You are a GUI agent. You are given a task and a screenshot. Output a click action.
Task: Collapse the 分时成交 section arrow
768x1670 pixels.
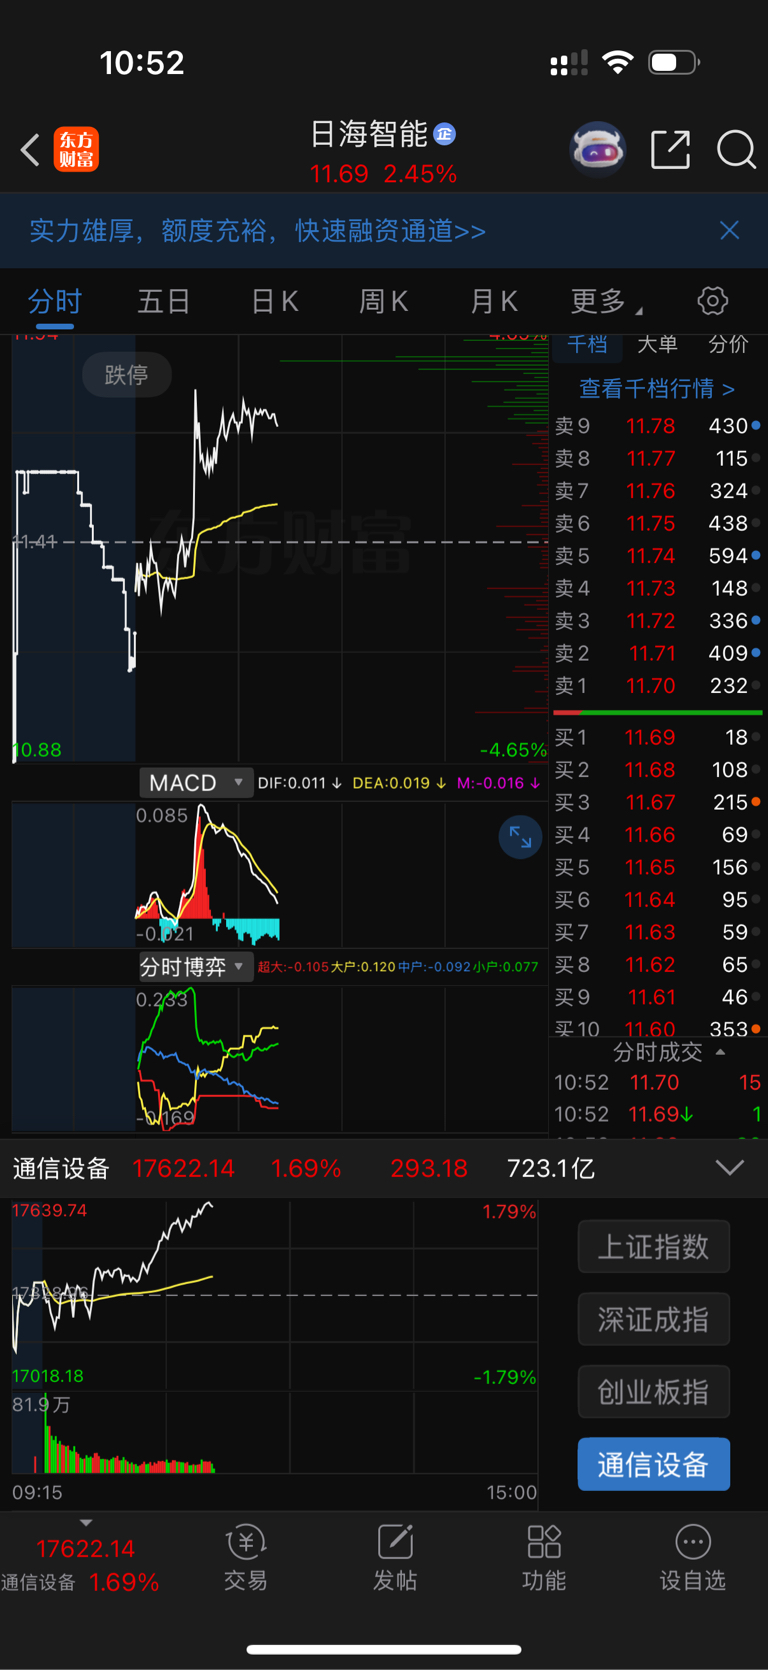click(720, 1052)
